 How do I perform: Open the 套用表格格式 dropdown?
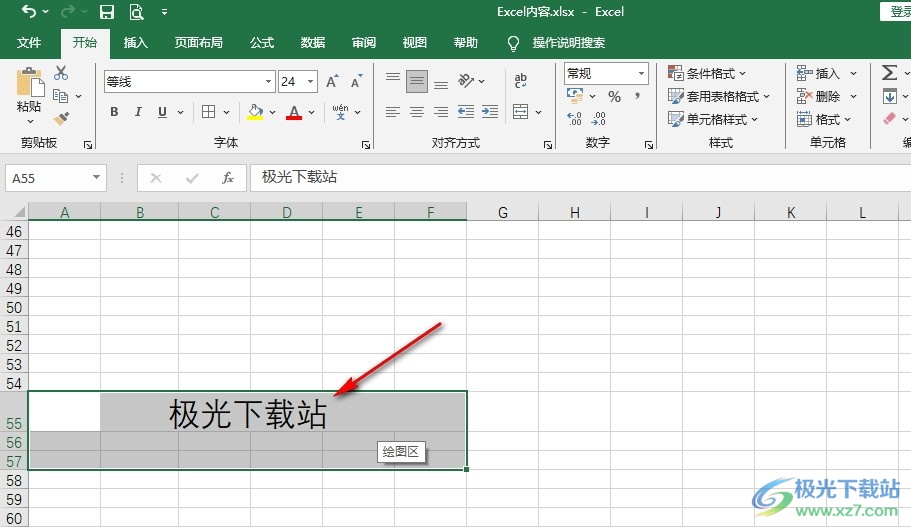point(719,96)
